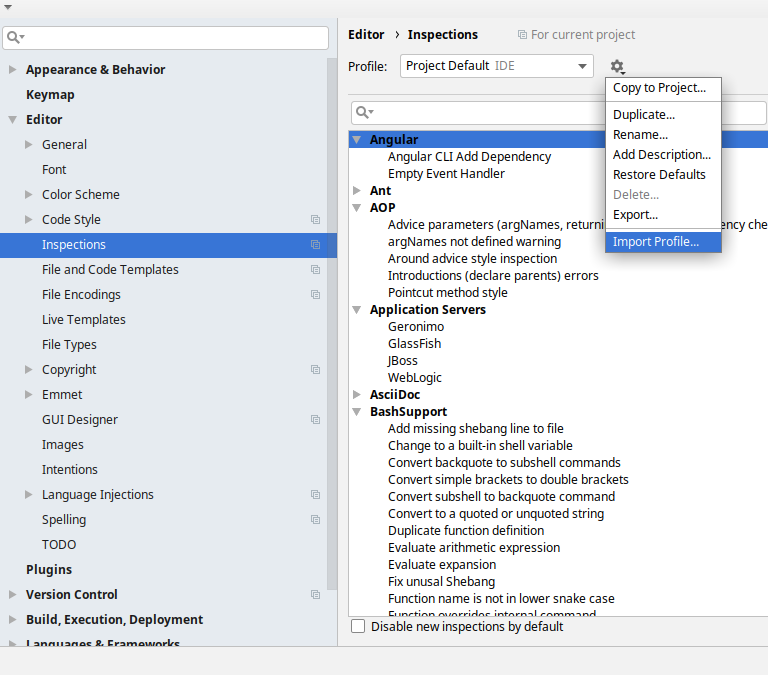Click the project icon beside Spelling

coord(315,520)
